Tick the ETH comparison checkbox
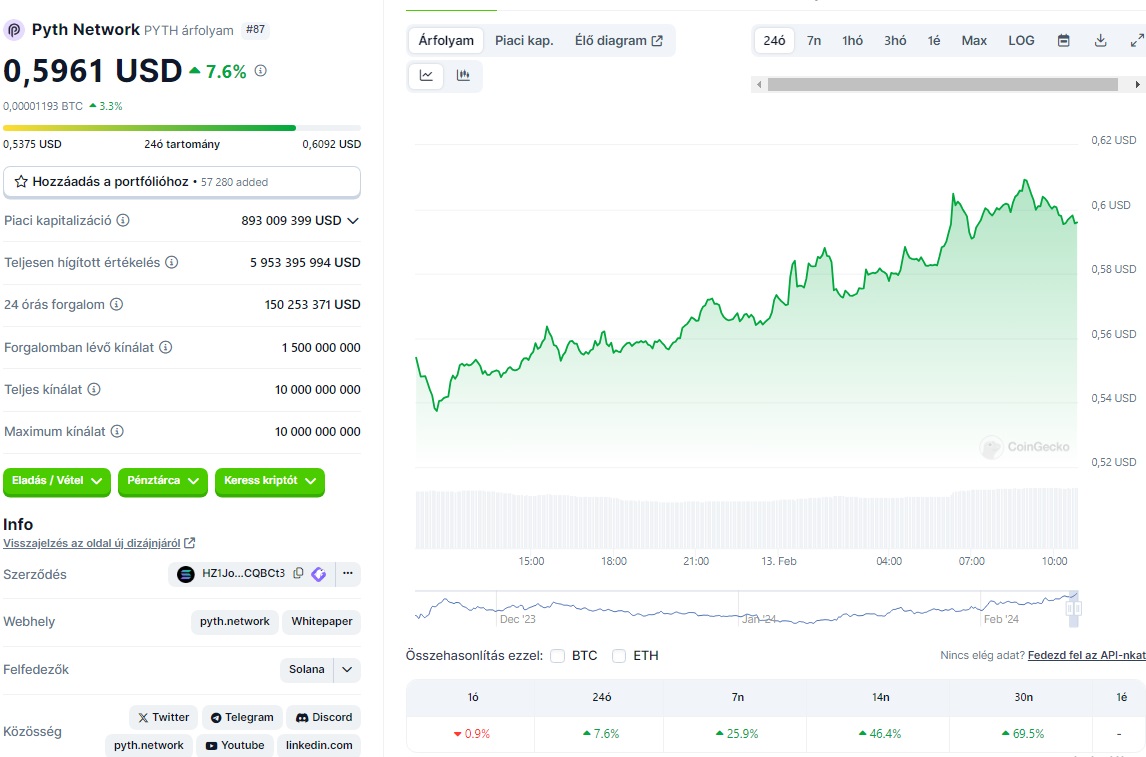1146x757 pixels. [x=619, y=656]
